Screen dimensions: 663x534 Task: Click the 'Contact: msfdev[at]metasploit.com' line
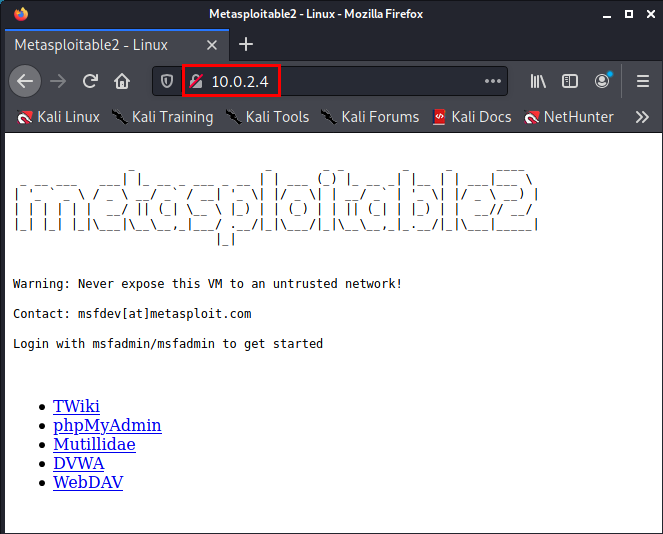(132, 313)
